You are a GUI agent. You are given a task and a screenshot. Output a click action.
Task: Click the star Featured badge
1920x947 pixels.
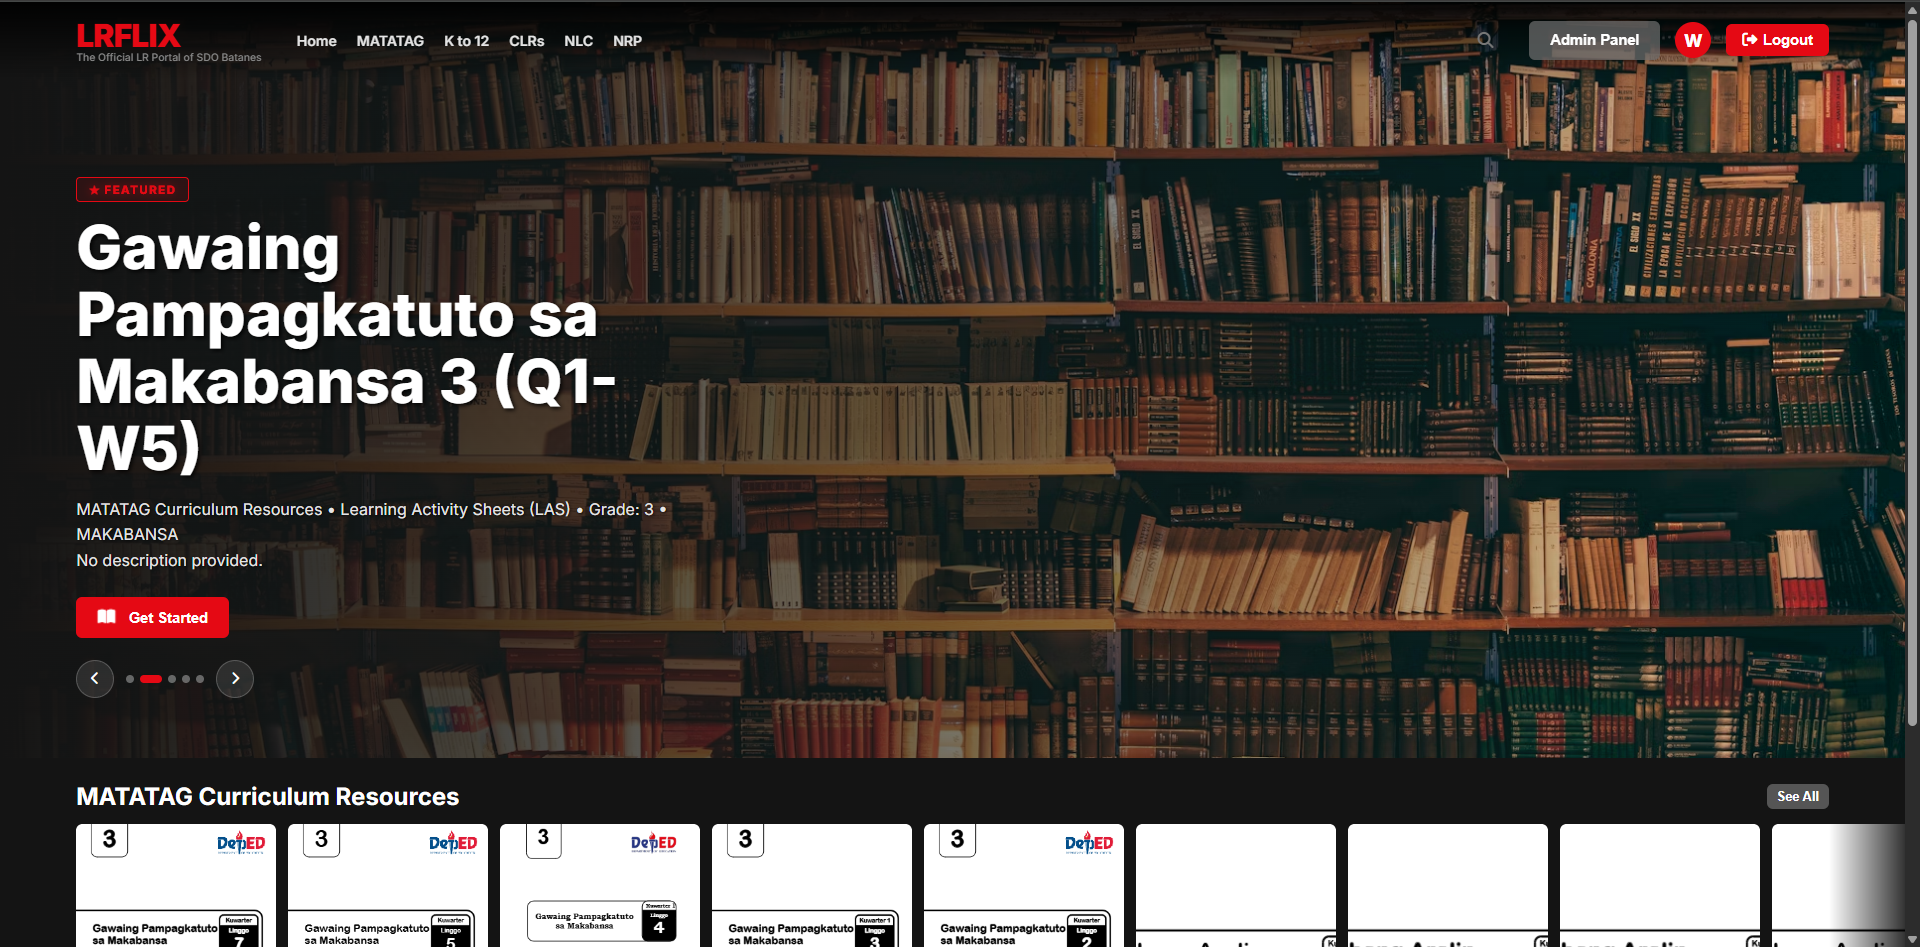tap(132, 190)
